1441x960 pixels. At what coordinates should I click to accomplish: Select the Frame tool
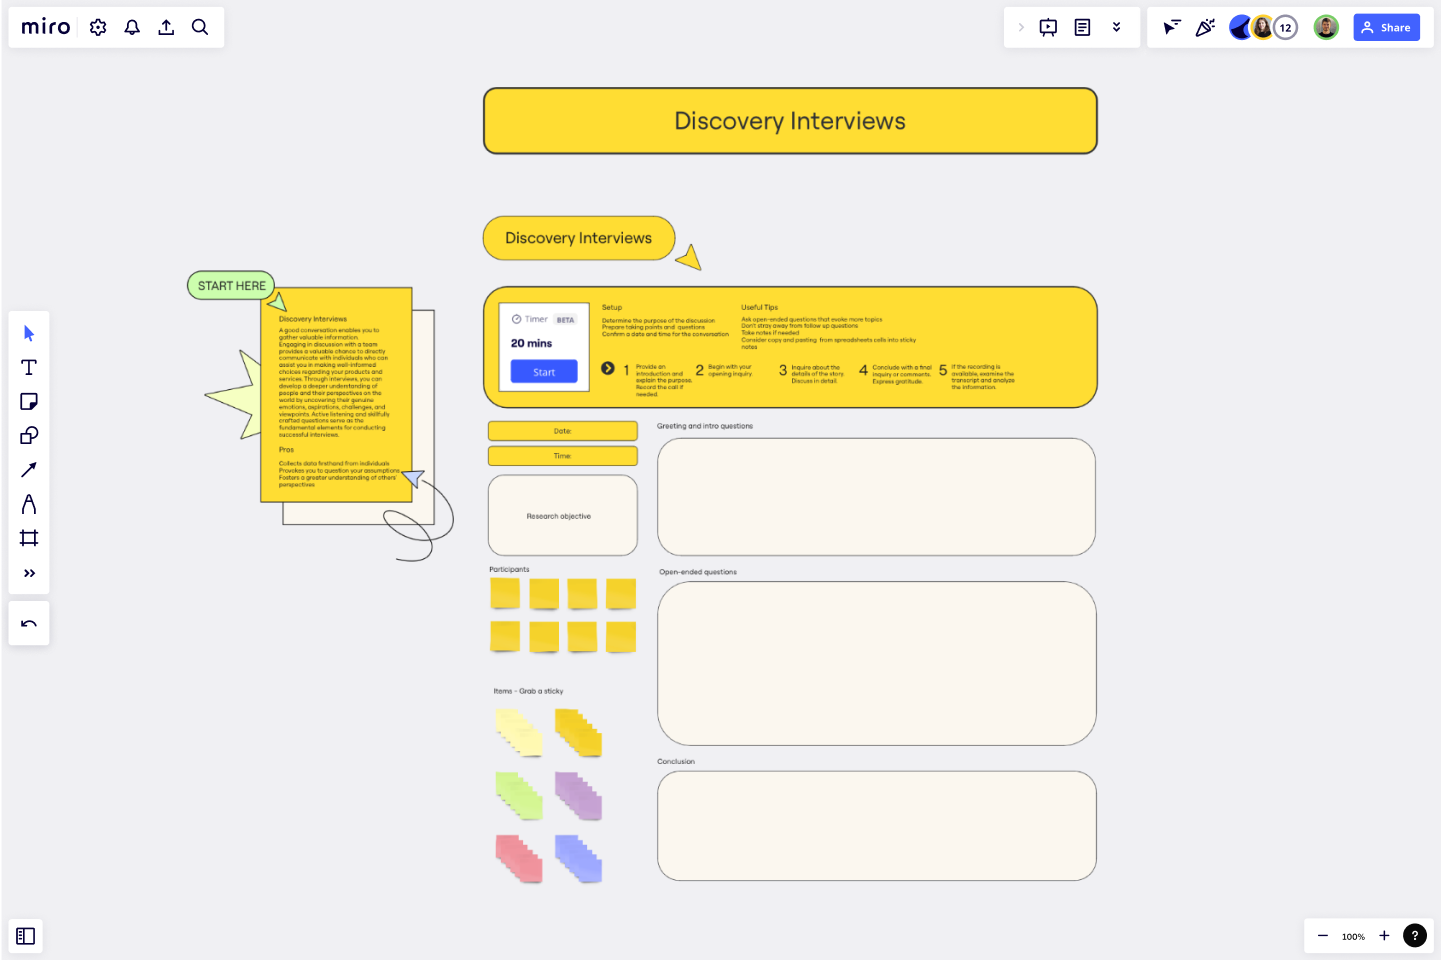29,537
